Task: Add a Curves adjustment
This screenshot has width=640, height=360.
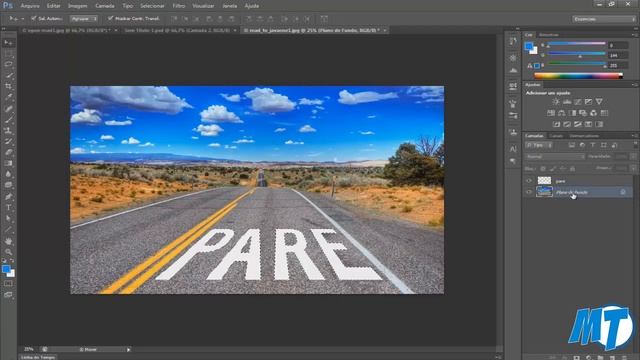Action: tap(578, 102)
